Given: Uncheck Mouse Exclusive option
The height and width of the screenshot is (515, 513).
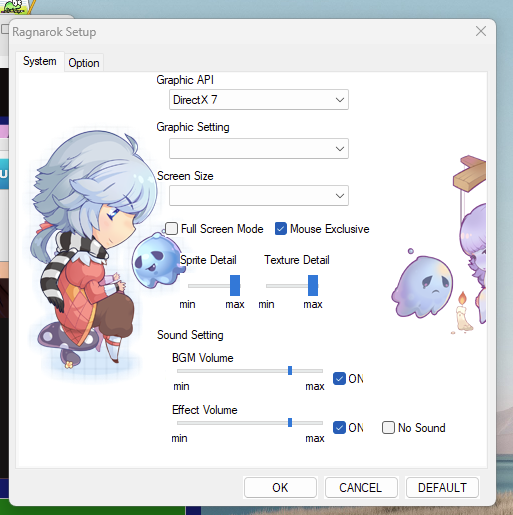Looking at the screenshot, I should (281, 229).
